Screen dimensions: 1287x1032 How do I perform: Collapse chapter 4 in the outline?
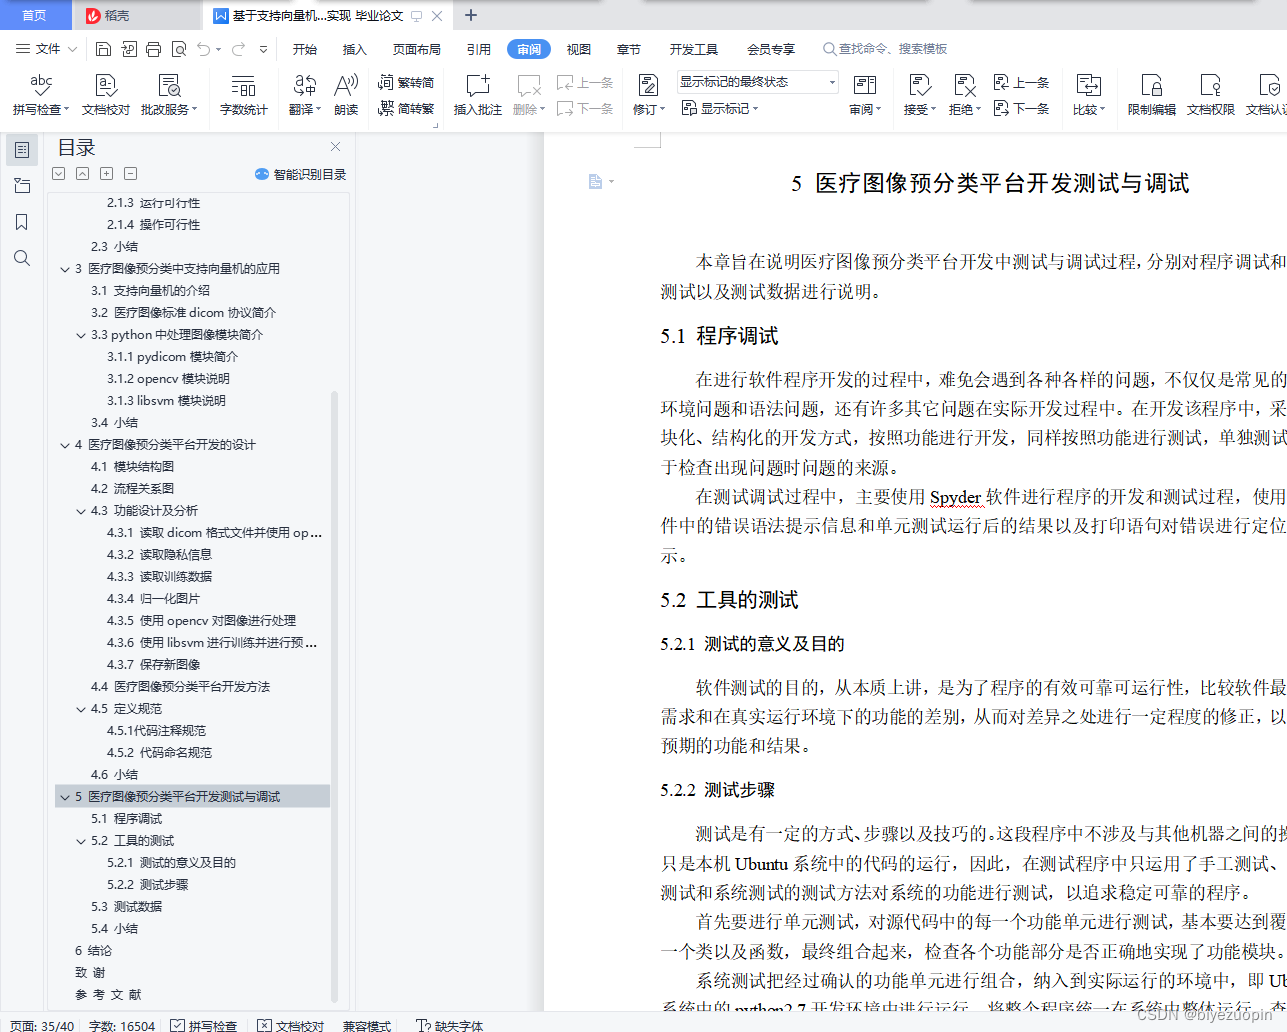coord(65,445)
